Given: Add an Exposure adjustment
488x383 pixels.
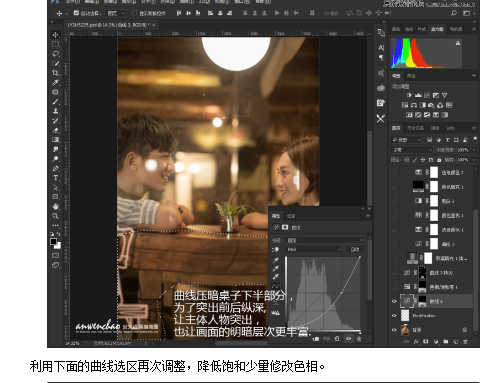Looking at the screenshot, I should click(x=436, y=95).
